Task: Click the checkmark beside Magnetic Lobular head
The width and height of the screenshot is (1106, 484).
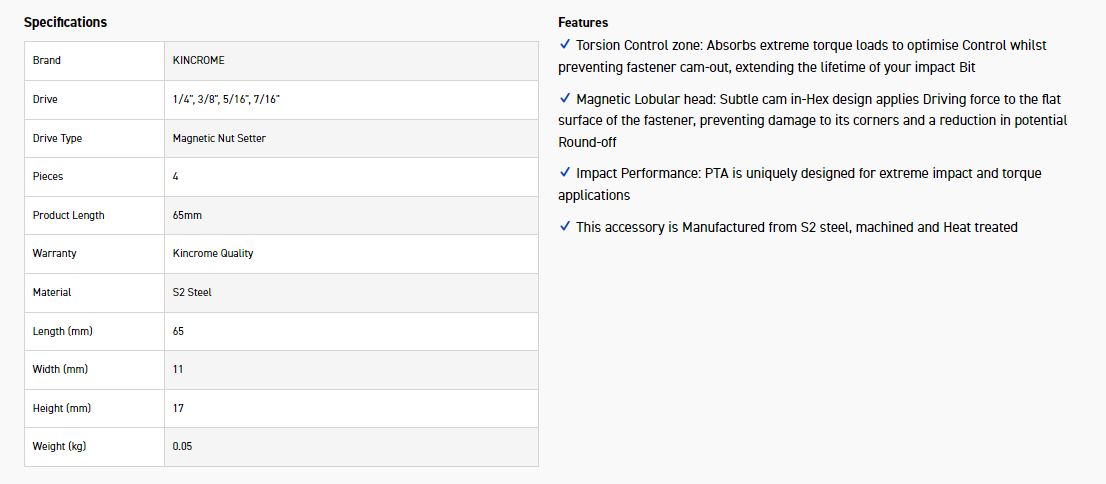Action: pyautogui.click(x=565, y=99)
